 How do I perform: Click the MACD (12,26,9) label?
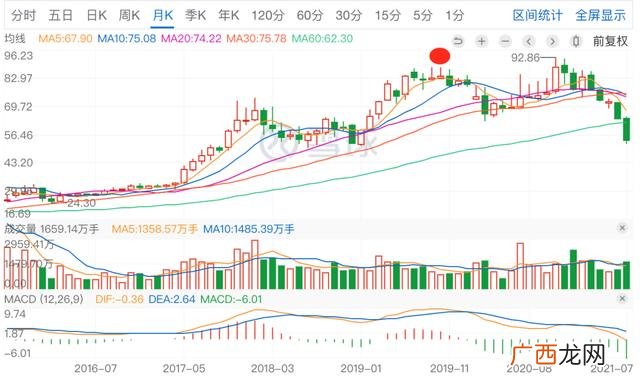44,299
